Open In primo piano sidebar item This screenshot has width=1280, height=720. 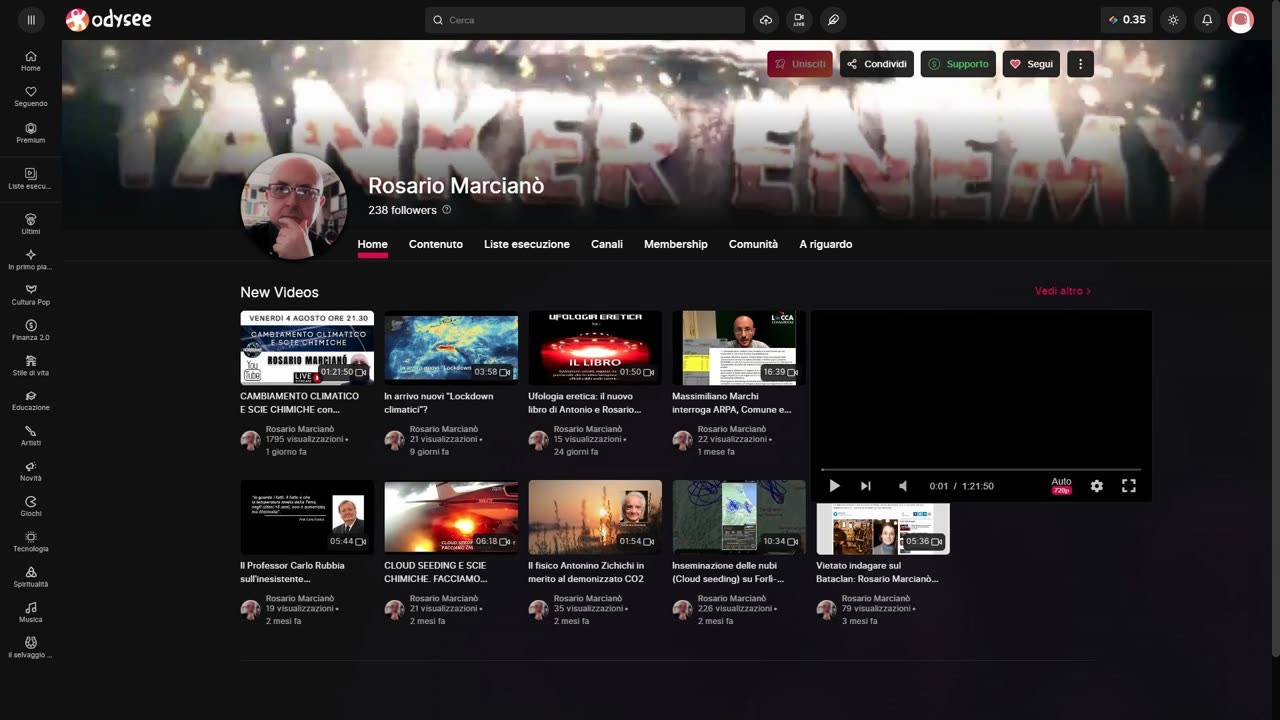pos(31,260)
